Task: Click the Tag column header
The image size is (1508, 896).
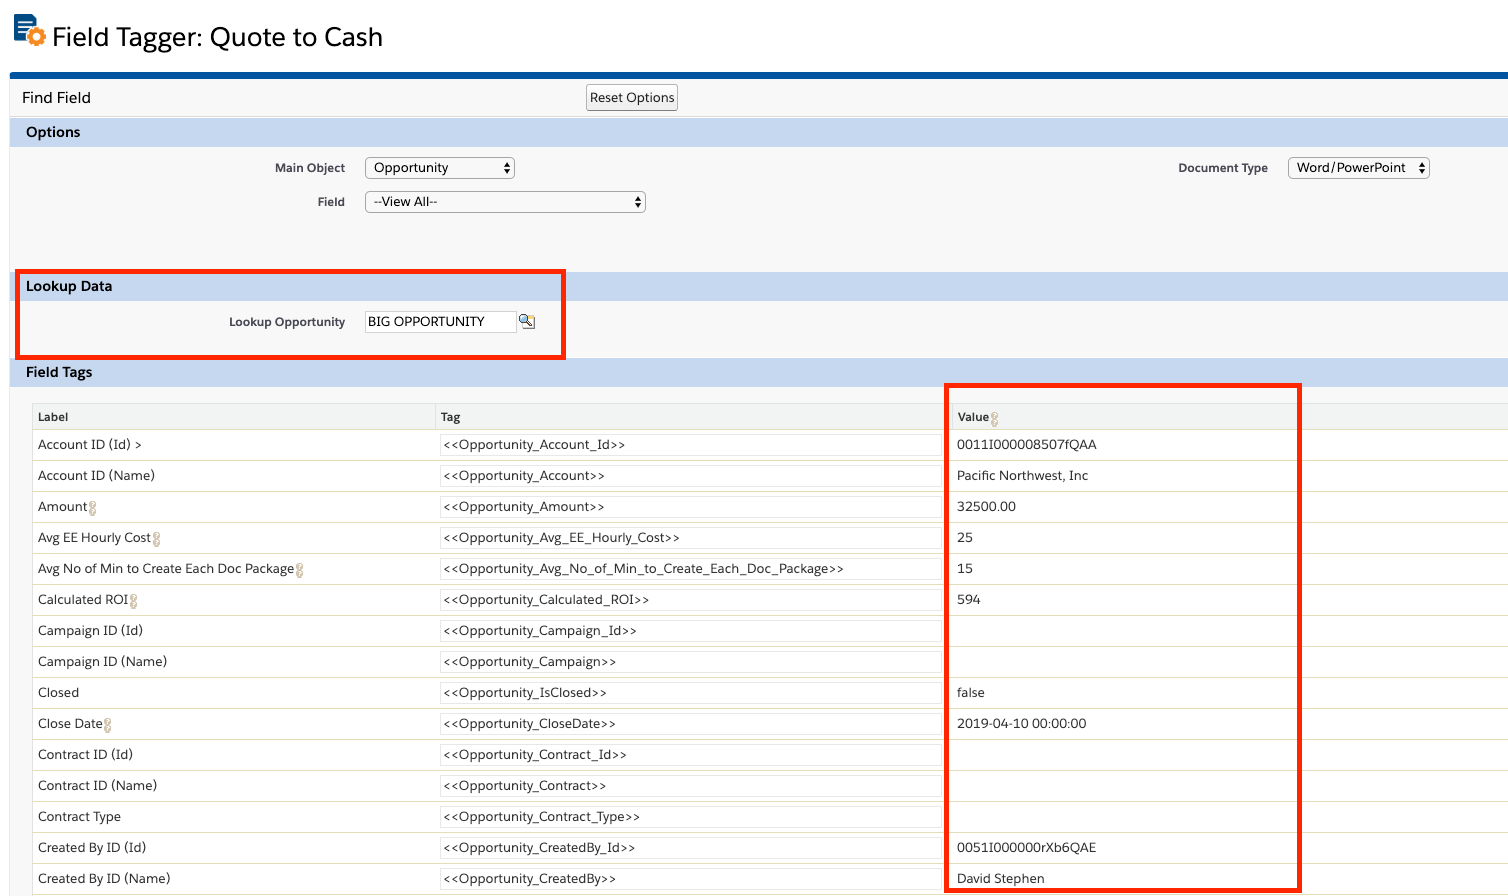Action: click(x=450, y=417)
